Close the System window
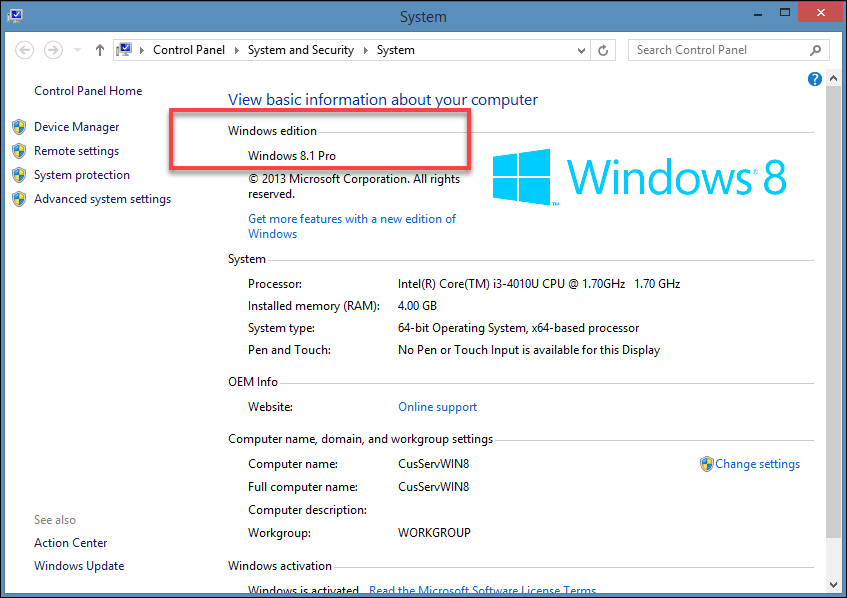This screenshot has height=598, width=847. point(821,12)
